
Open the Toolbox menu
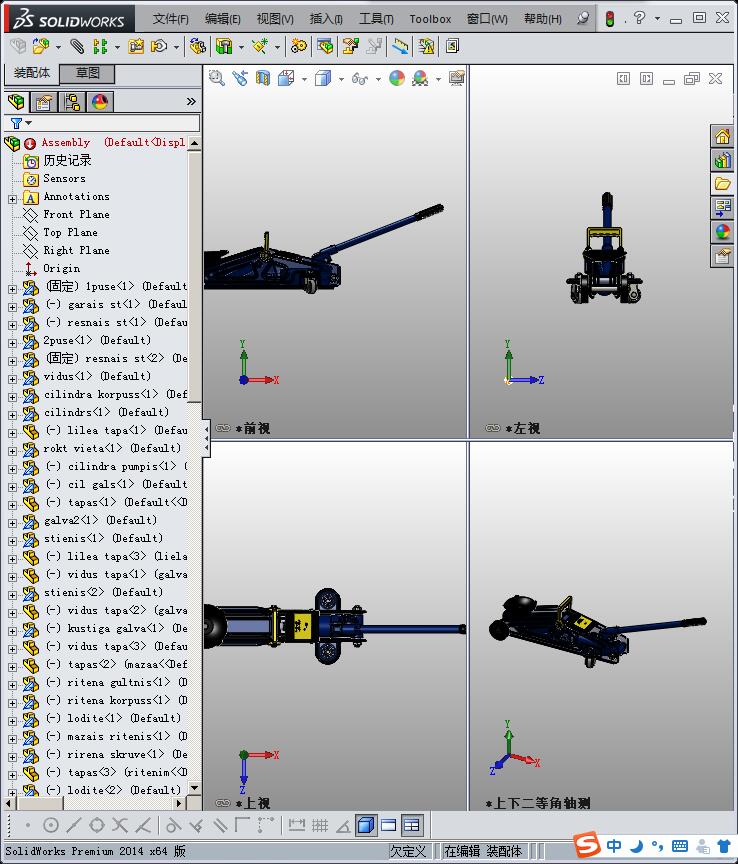click(430, 19)
